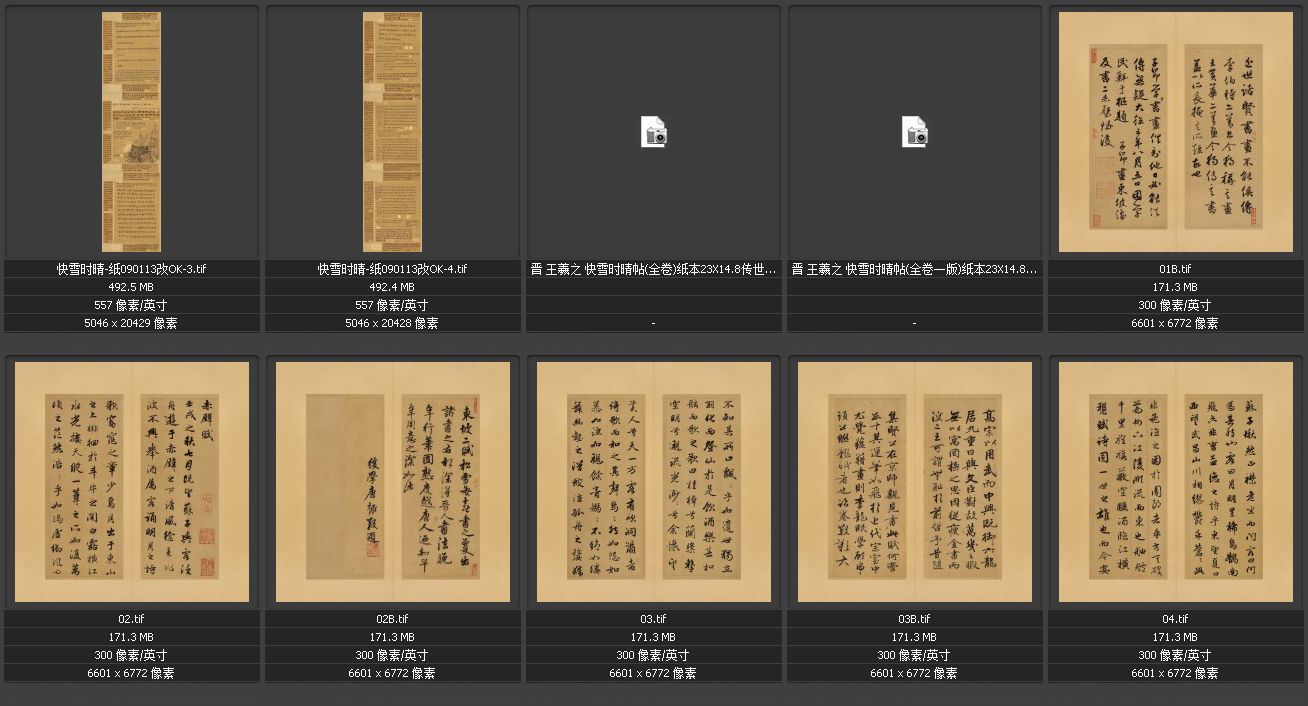Viewport: 1308px width, 706px height.
Task: Select the 快雪时晴-纸090113改OK-4.tif scroll thumbnail
Action: [x=392, y=132]
